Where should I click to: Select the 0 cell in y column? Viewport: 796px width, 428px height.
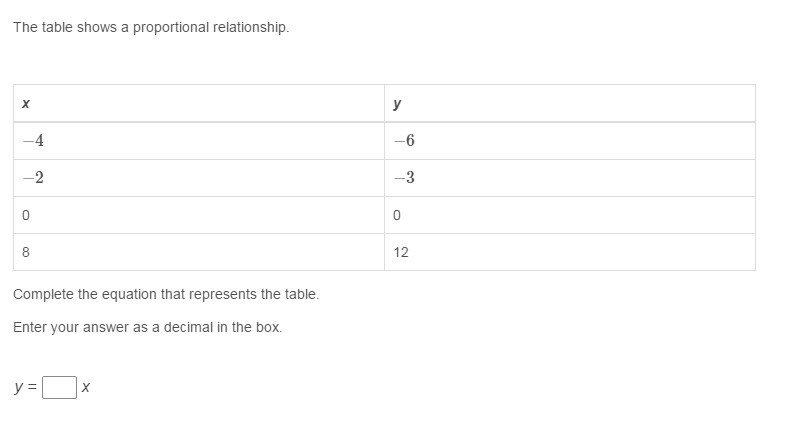(569, 215)
